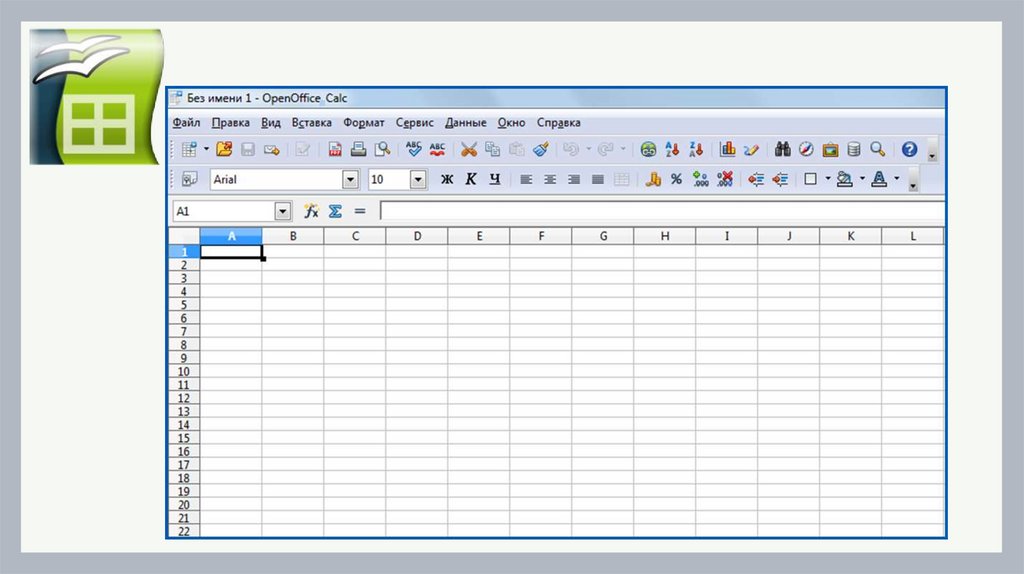The height and width of the screenshot is (574, 1024).
Task: Click the New spreadsheet icon
Action: 189,150
